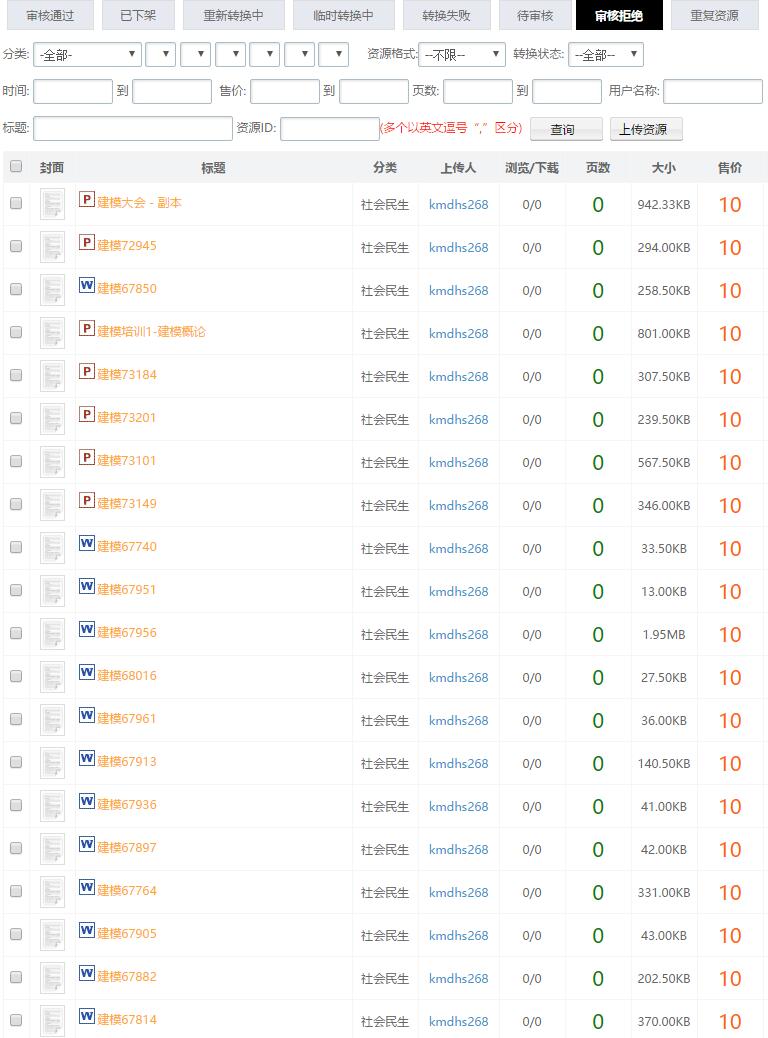The height and width of the screenshot is (1038, 768).
Task: Expand the 资源格式 dropdown
Action: click(461, 55)
